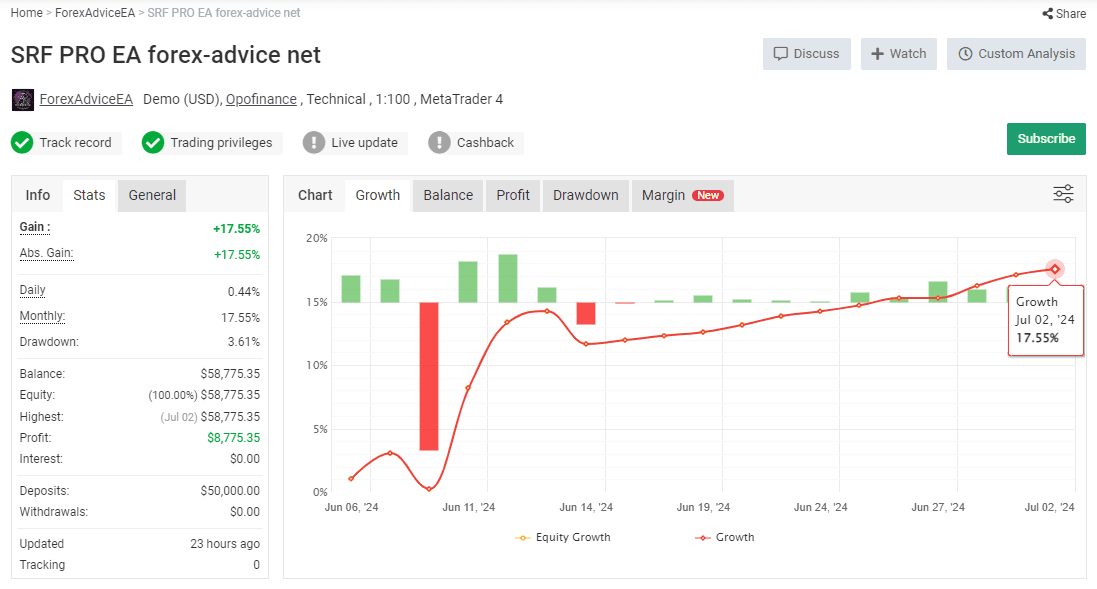Image resolution: width=1097 pixels, height=589 pixels.
Task: Click the Share icon at top right
Action: [1047, 13]
